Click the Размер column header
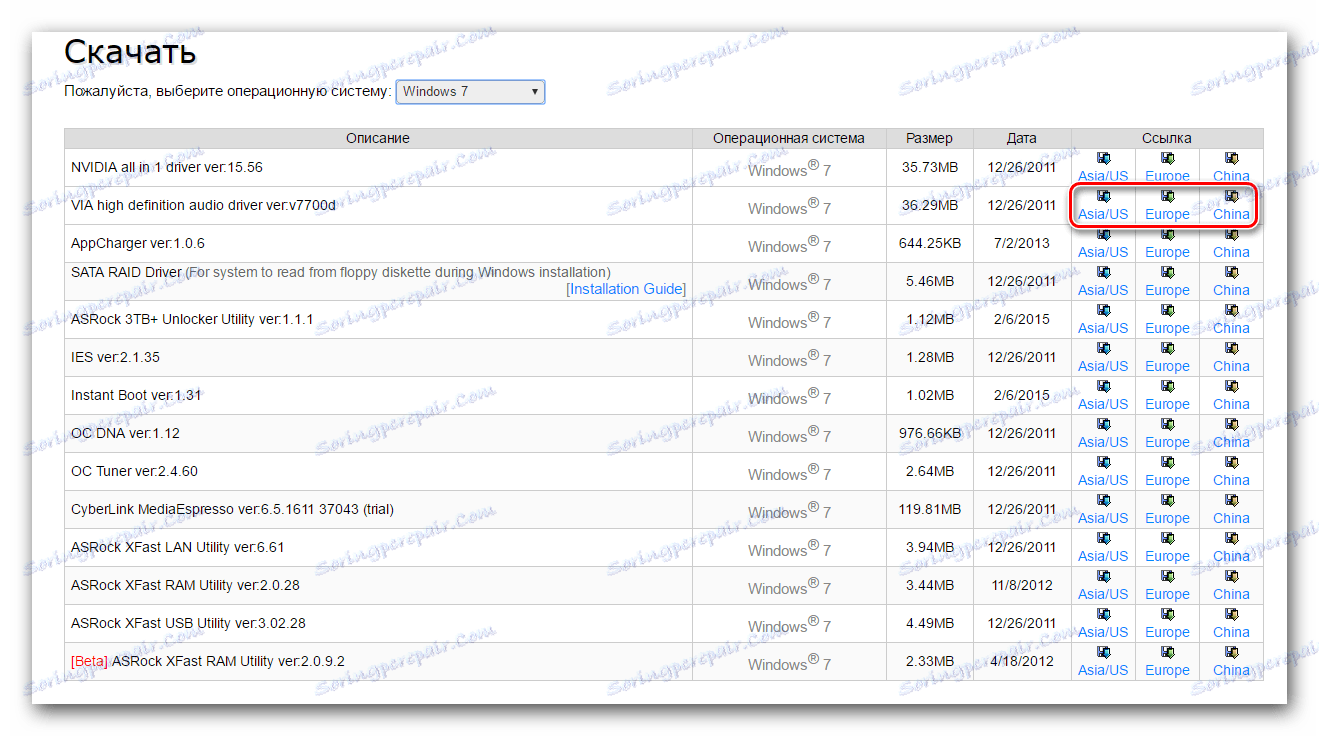 click(x=930, y=138)
